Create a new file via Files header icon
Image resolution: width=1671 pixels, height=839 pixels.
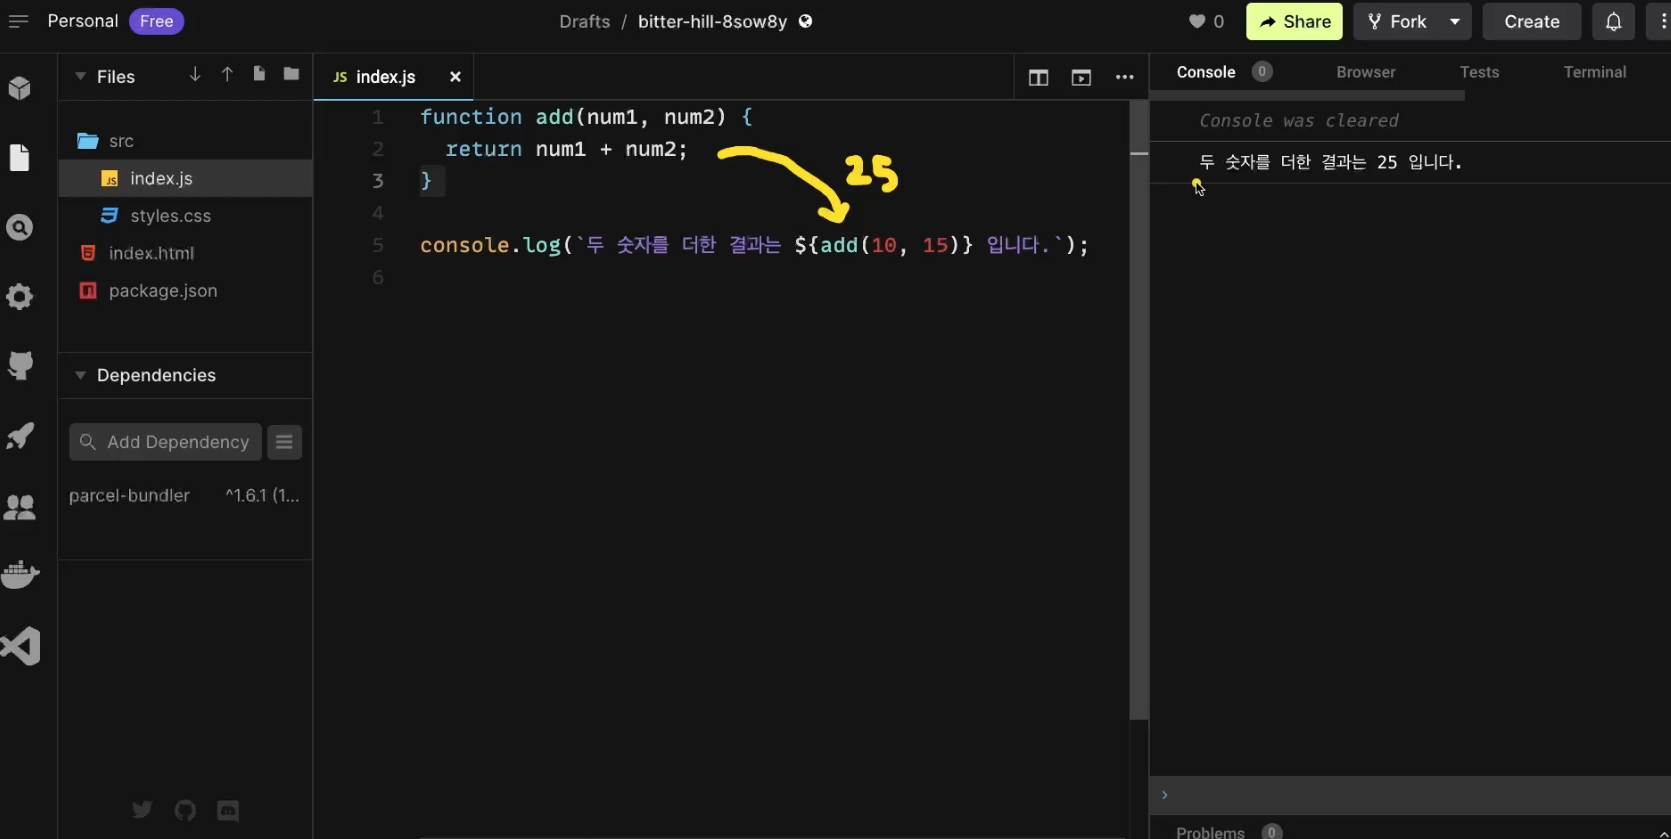point(259,74)
